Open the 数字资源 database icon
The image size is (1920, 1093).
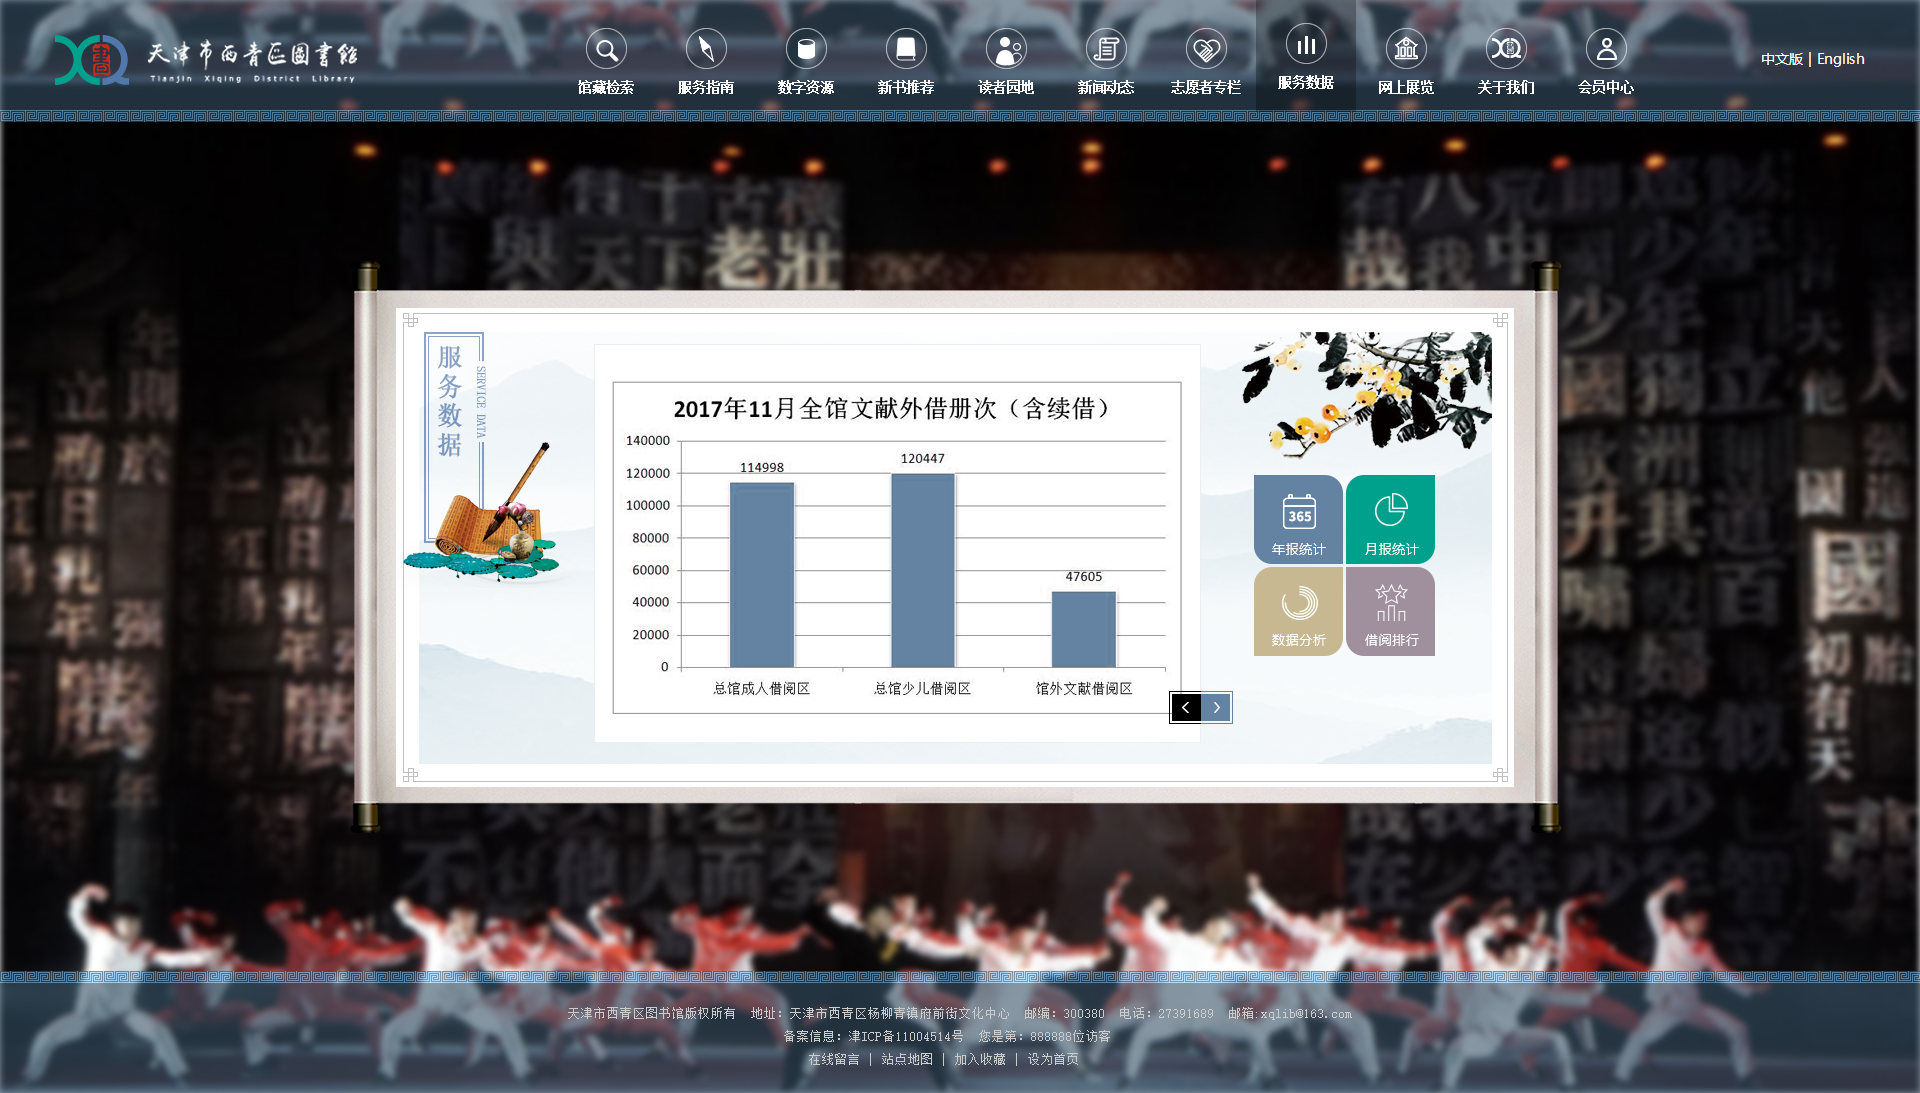806,49
